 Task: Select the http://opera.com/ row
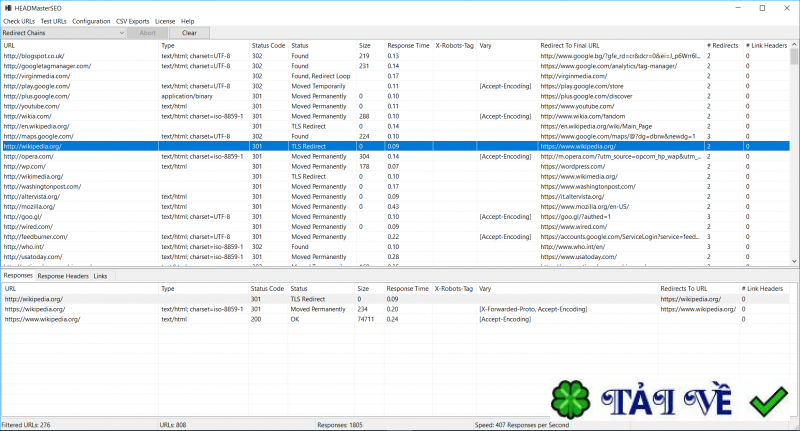click(x=395, y=156)
